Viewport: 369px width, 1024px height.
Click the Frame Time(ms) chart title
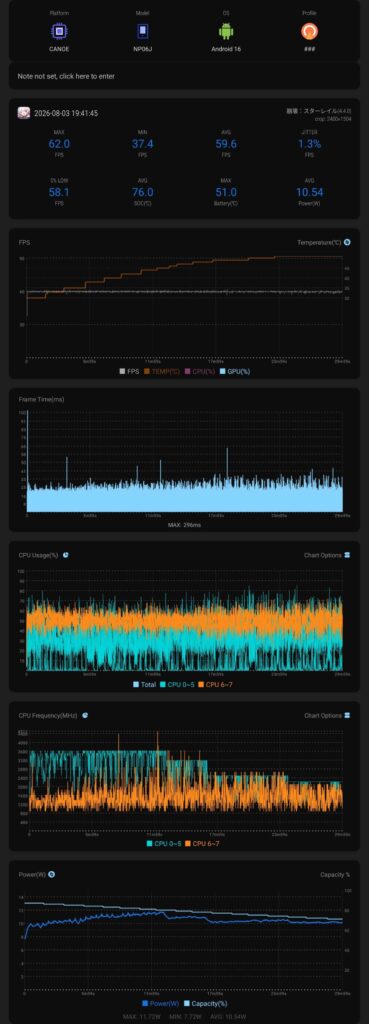click(x=41, y=399)
